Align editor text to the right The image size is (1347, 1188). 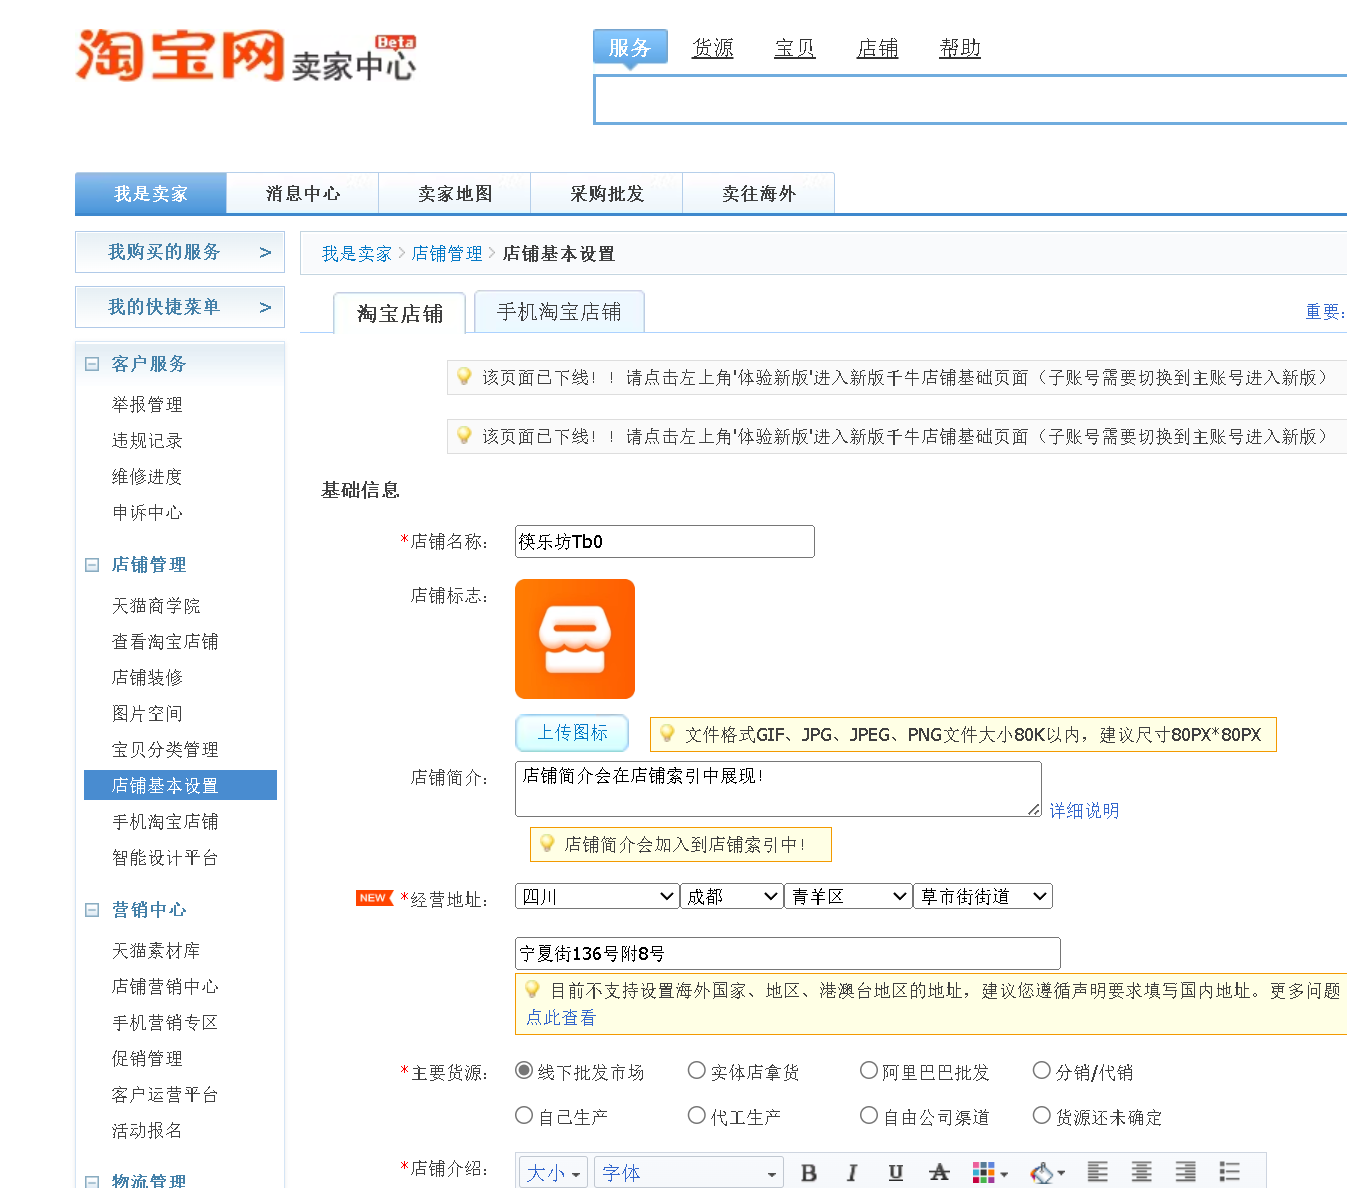1185,1172
